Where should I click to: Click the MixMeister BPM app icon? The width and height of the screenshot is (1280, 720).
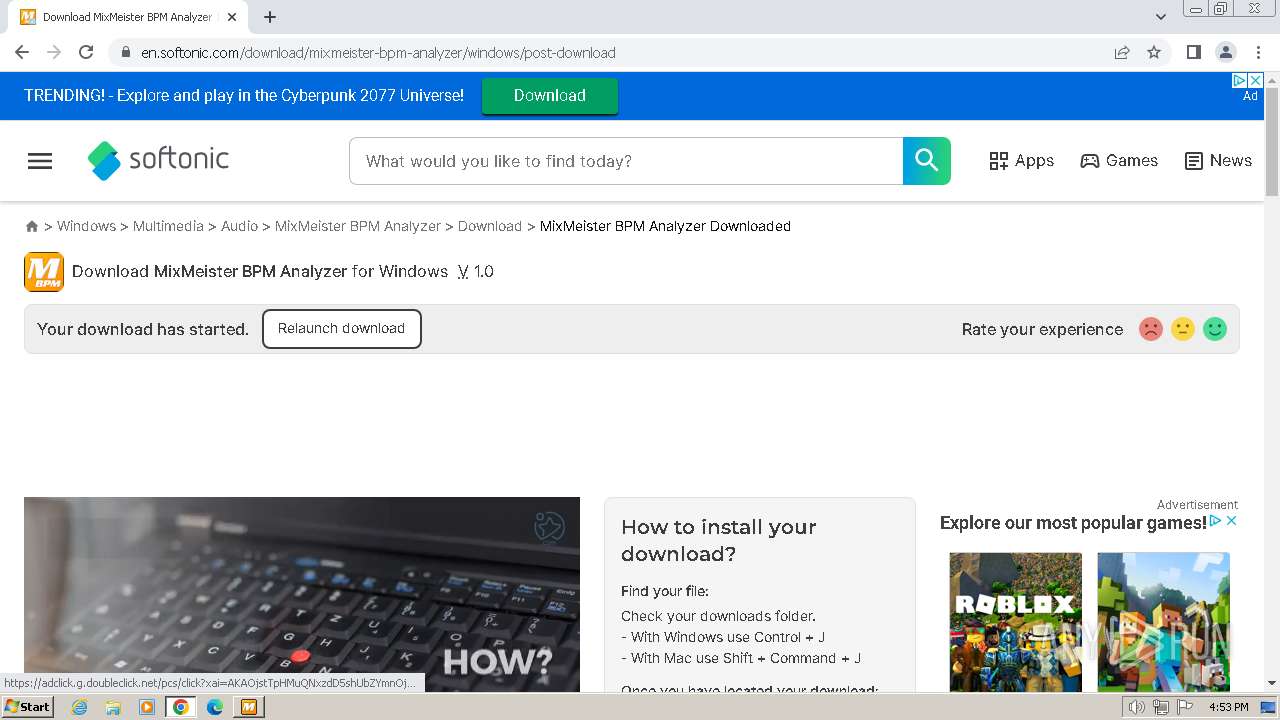pyautogui.click(x=44, y=272)
